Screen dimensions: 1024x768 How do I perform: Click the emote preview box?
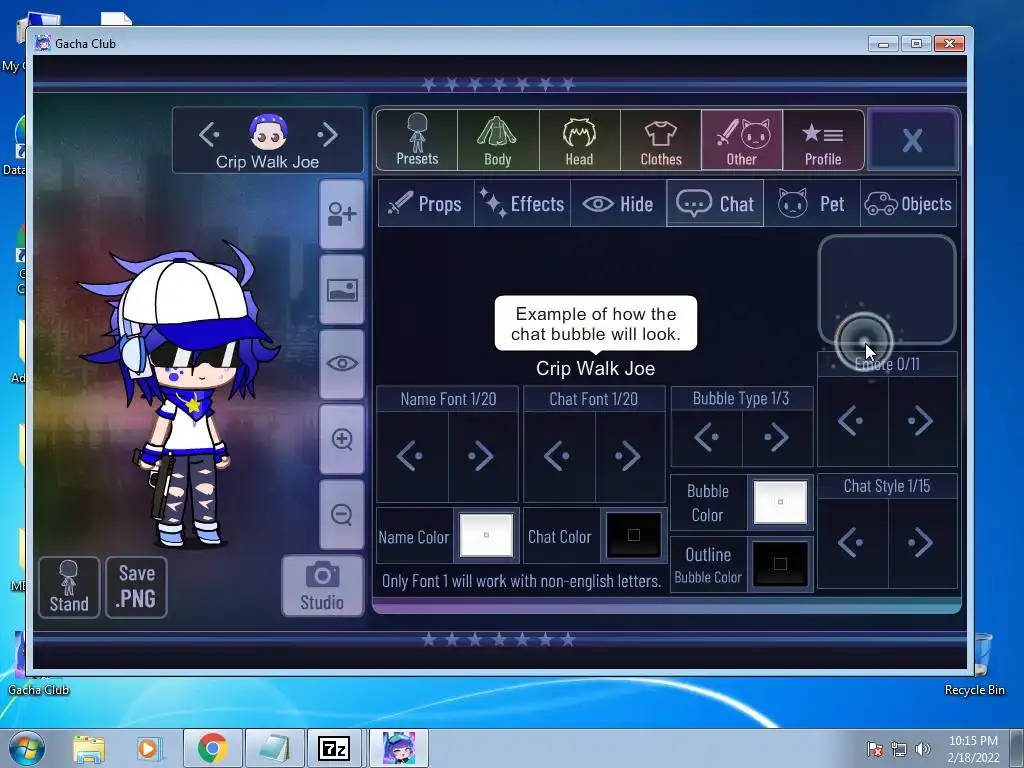click(888, 290)
